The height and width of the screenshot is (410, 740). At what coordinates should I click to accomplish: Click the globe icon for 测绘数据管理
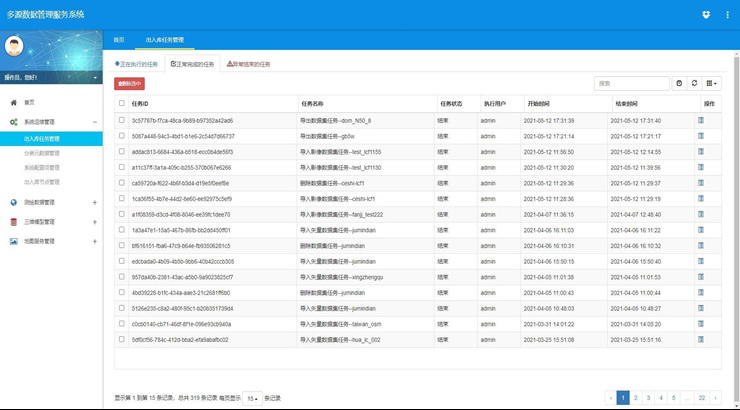coord(14,203)
